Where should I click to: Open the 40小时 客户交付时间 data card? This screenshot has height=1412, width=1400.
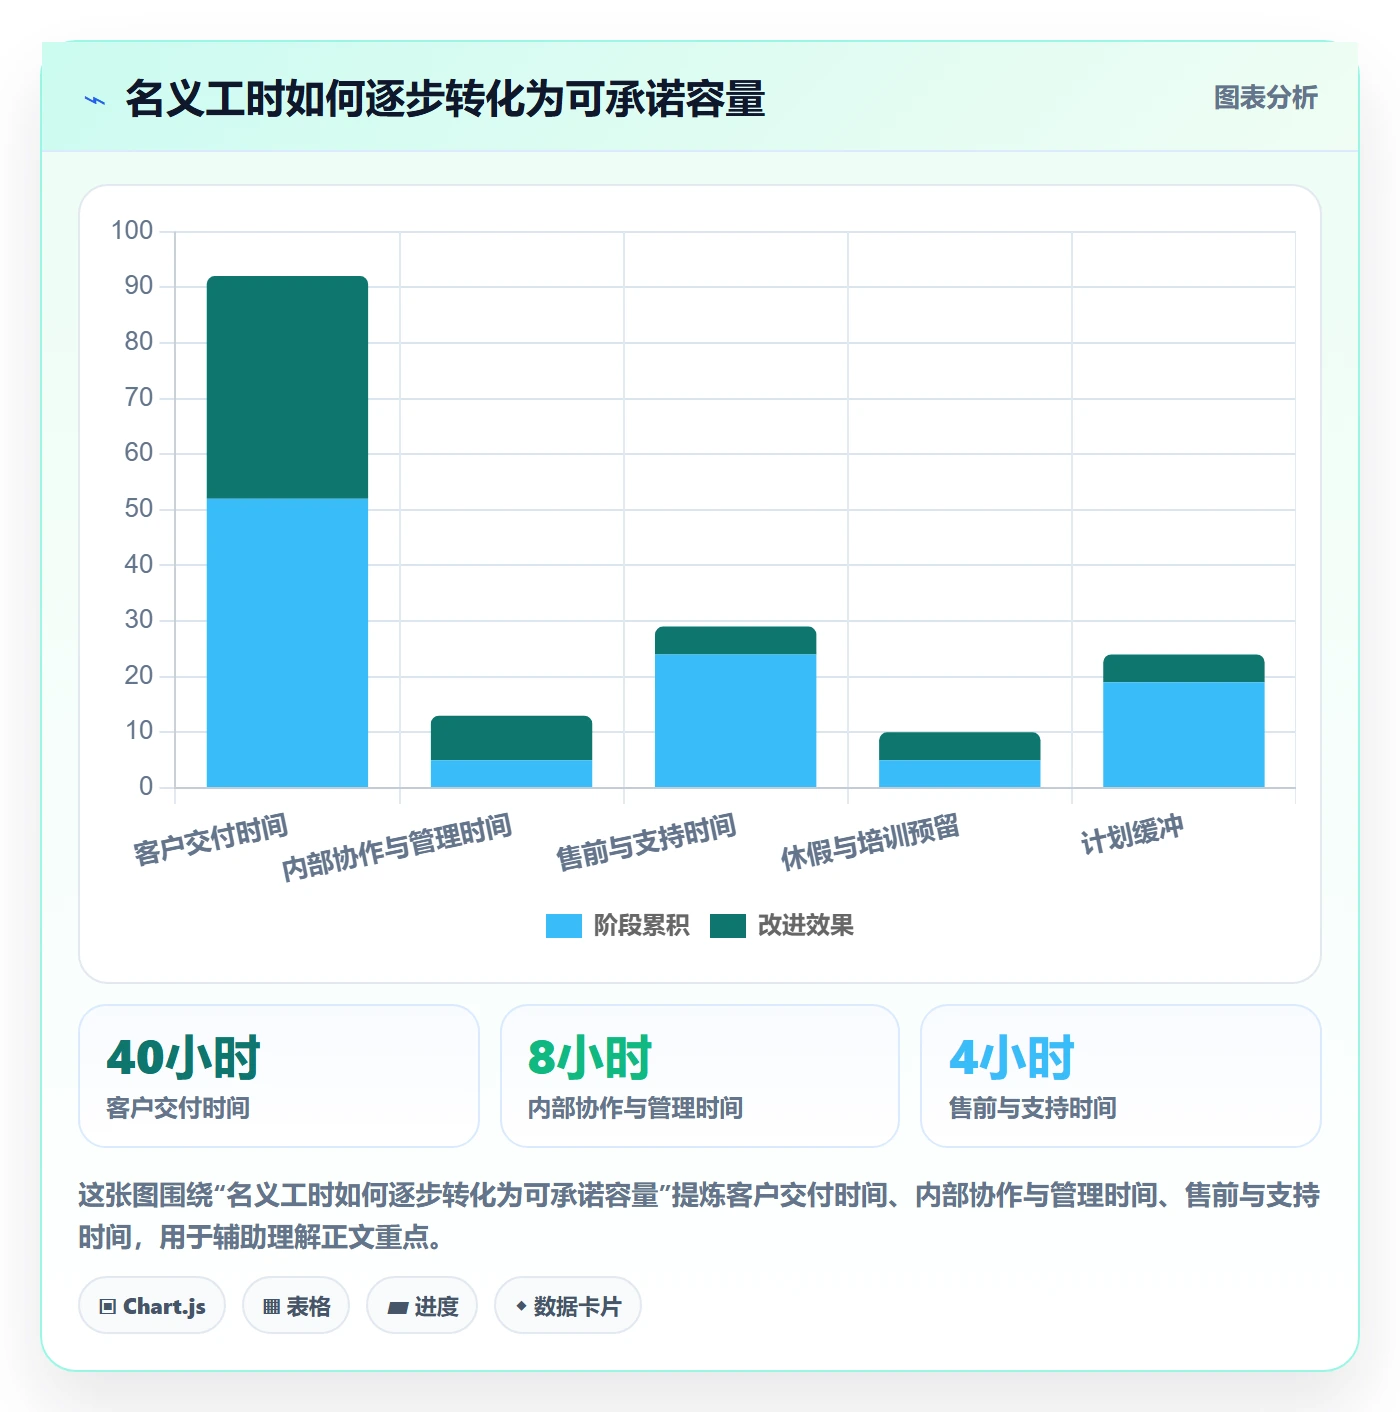[x=279, y=1076]
